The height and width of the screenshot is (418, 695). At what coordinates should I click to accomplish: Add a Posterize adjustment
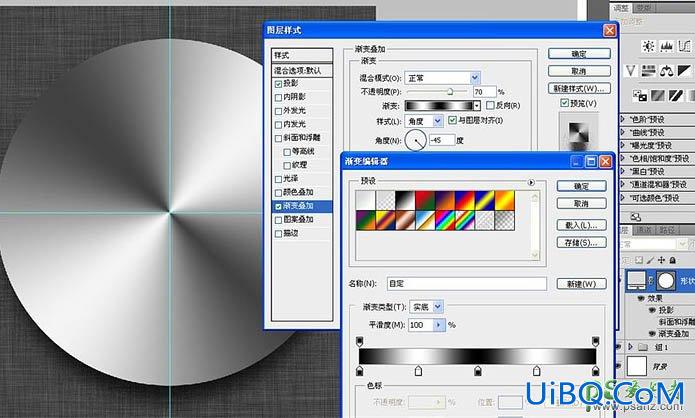click(658, 95)
